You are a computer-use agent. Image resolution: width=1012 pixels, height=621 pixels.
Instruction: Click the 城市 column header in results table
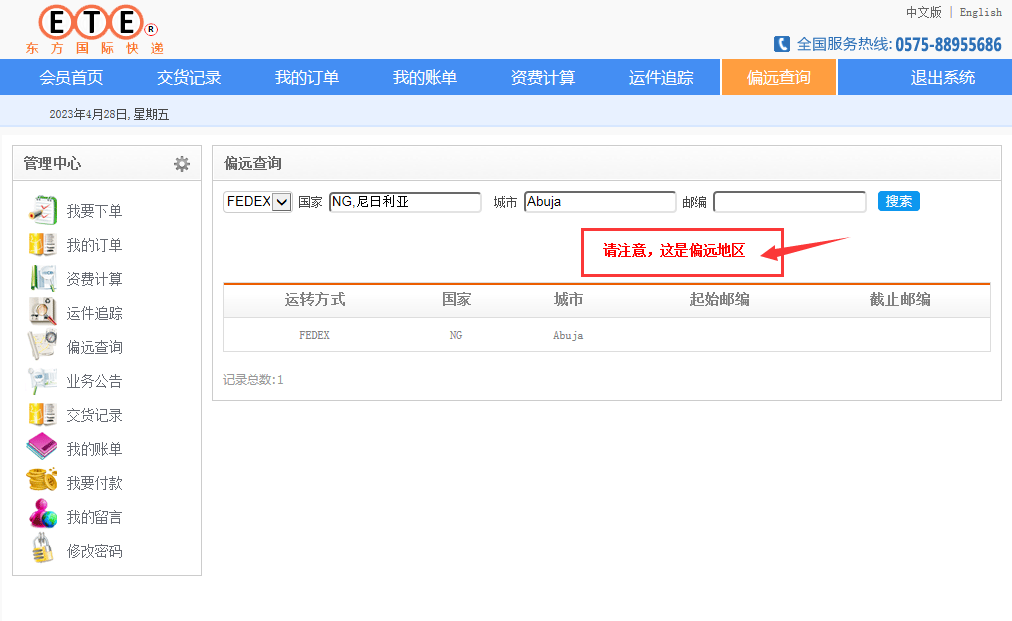pos(568,300)
